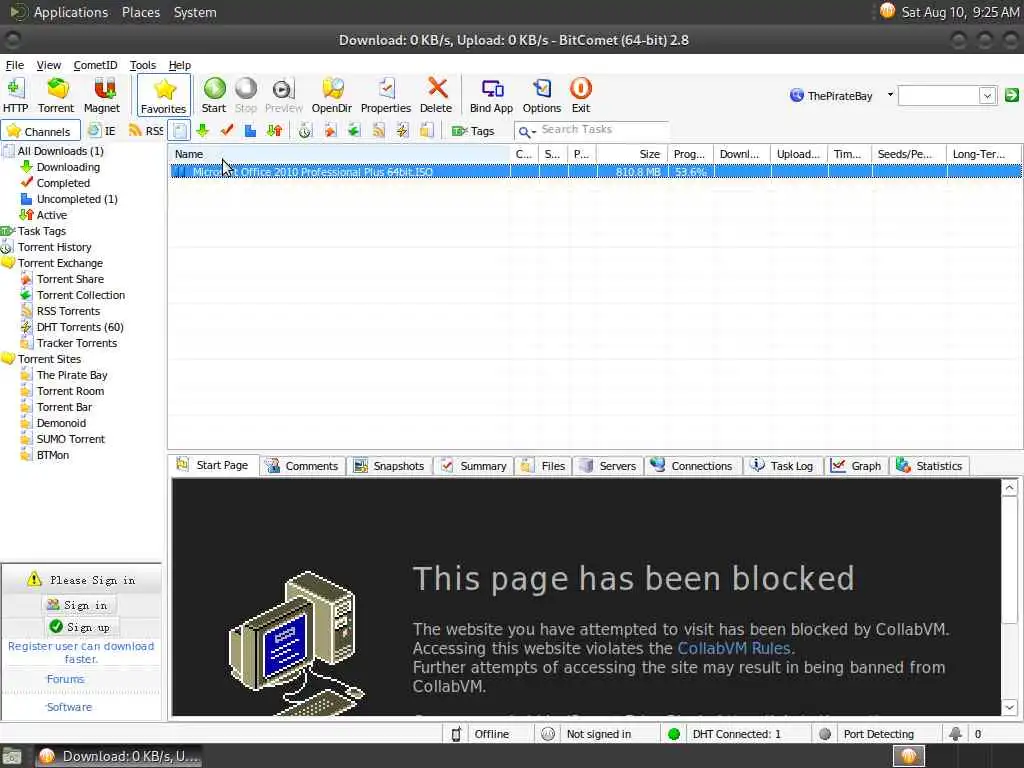Open the Applications menu in top panel
Viewport: 1024px width, 768px height.
click(x=71, y=12)
